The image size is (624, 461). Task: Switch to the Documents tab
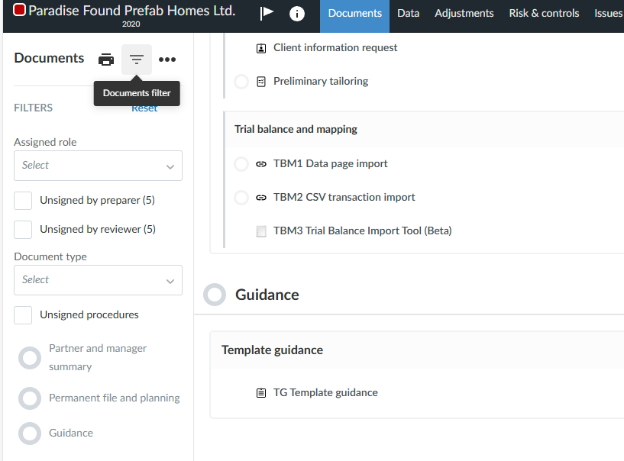[x=355, y=16]
